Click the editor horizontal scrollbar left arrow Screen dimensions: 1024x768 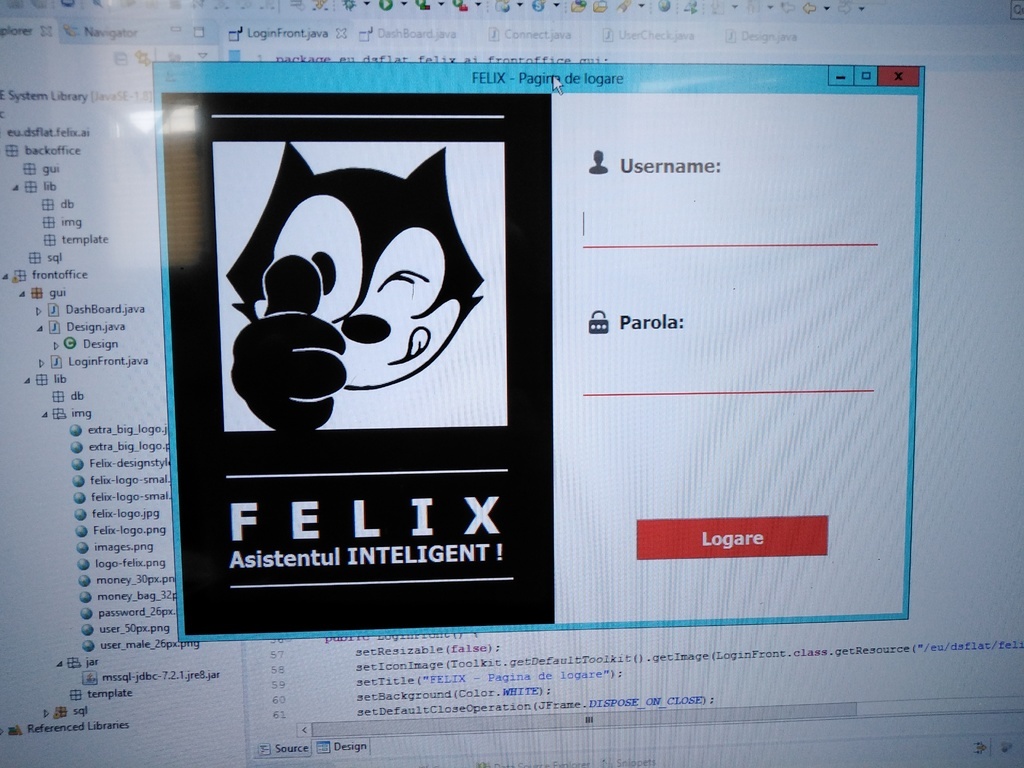(x=304, y=730)
